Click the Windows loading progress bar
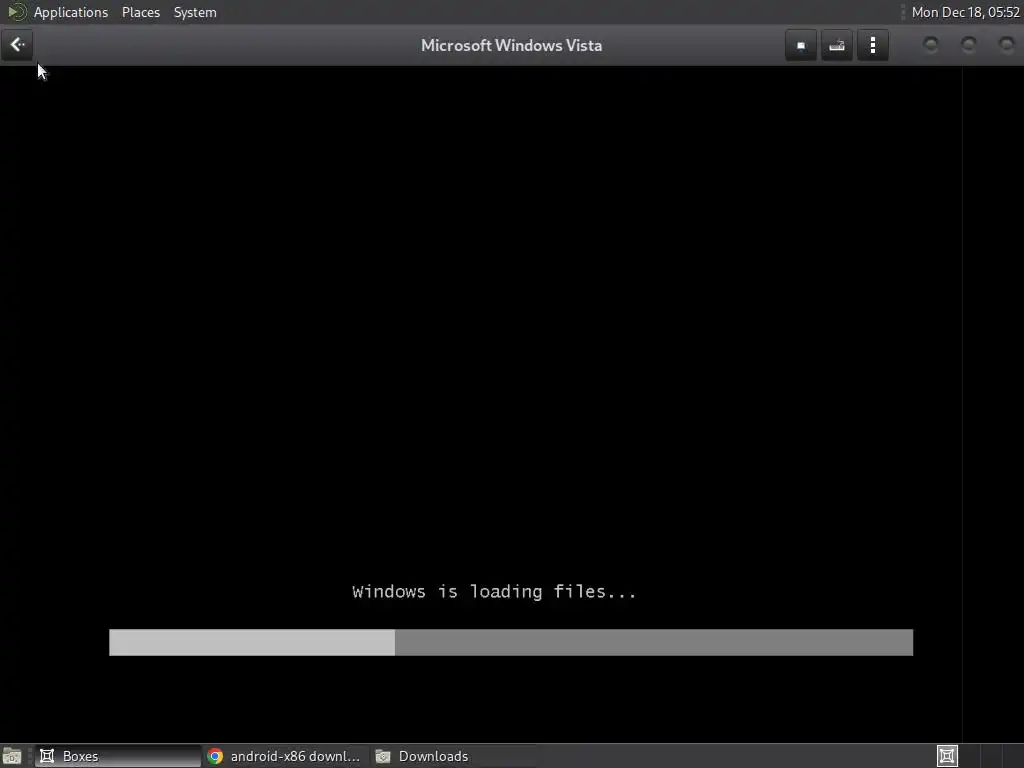This screenshot has height=768, width=1024. pos(511,643)
